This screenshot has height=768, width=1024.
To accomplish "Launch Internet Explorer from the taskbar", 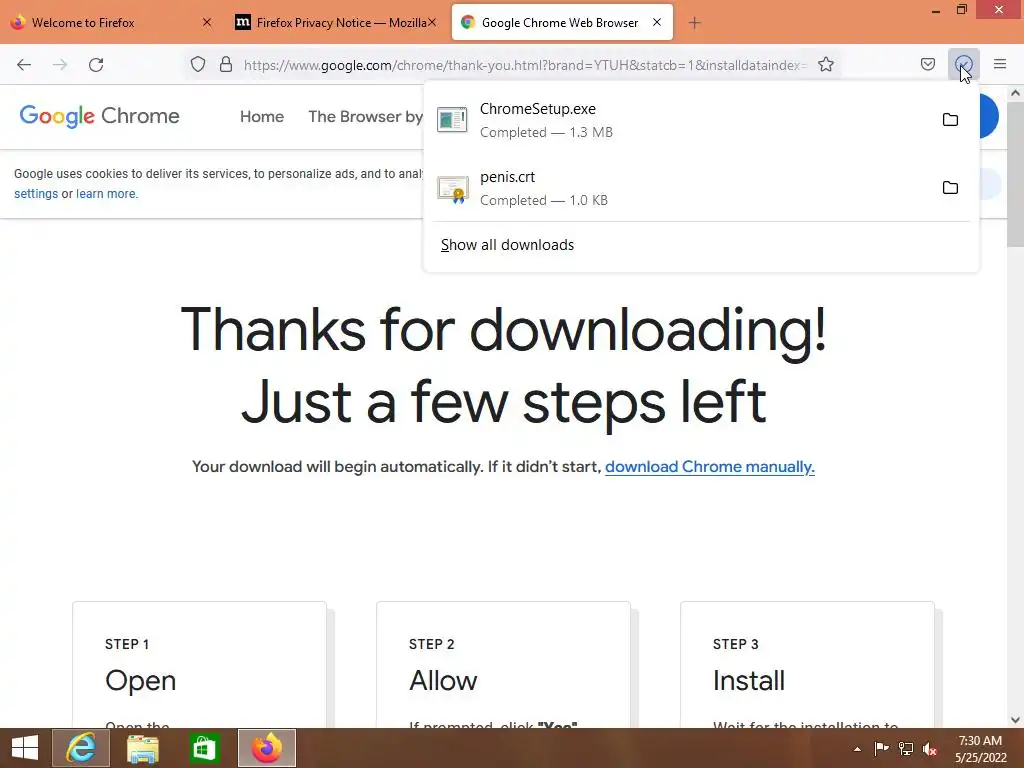I will [81, 748].
